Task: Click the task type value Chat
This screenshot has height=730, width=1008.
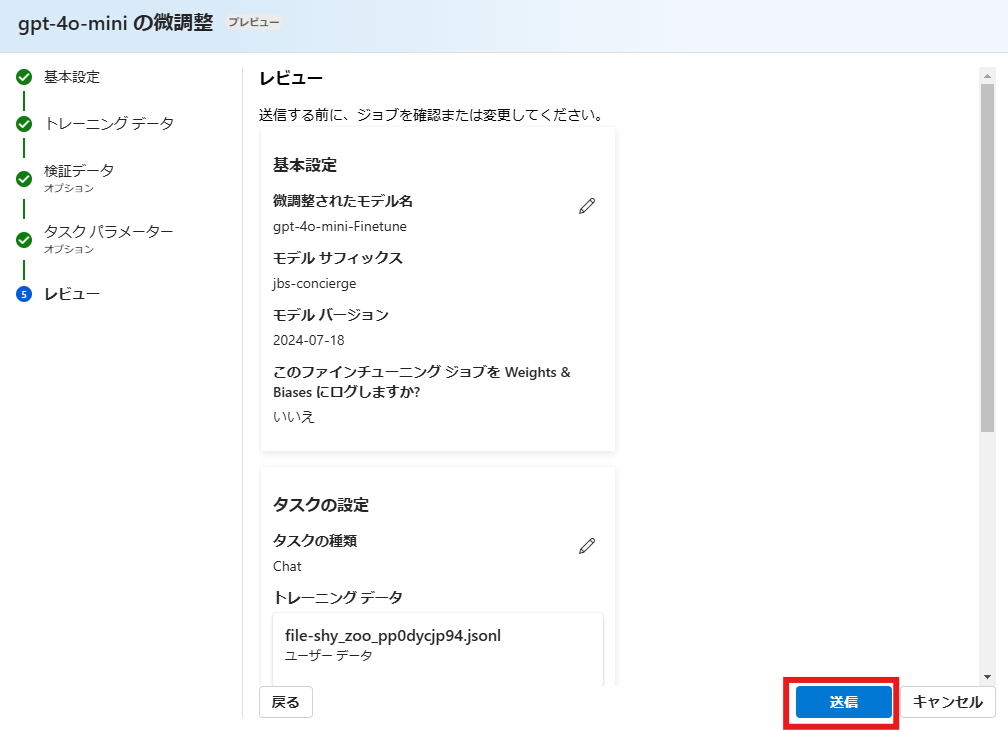Action: click(287, 566)
